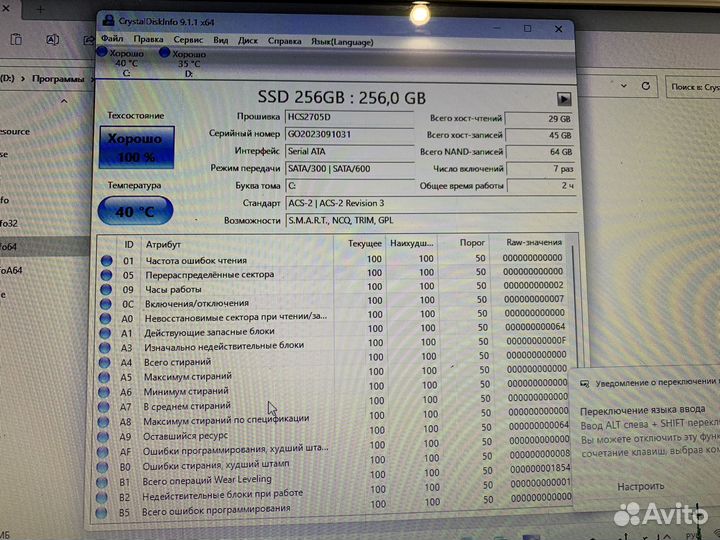Open the Файл menu

click(x=112, y=38)
